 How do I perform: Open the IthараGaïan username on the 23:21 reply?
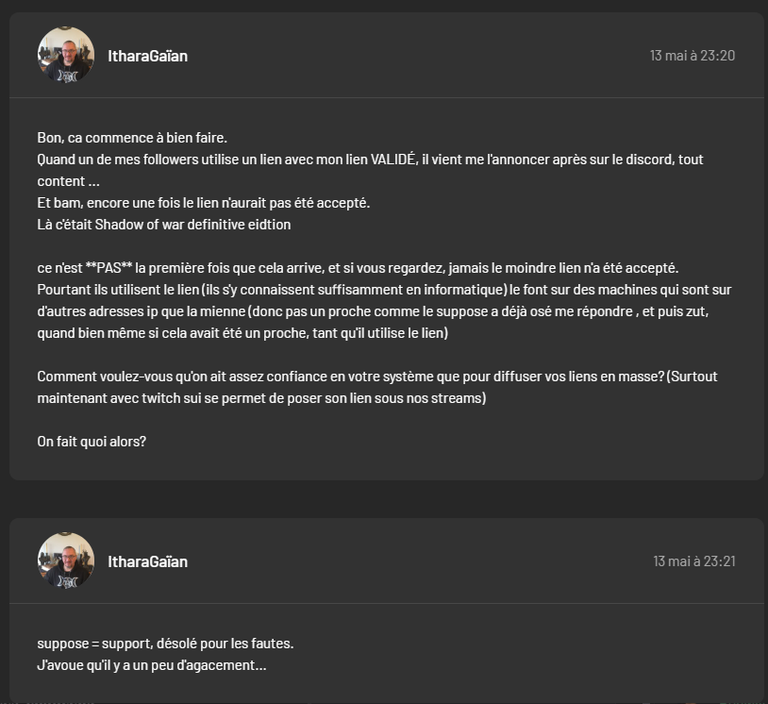point(147,561)
